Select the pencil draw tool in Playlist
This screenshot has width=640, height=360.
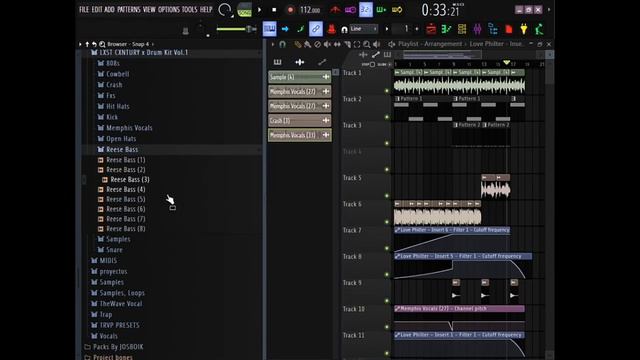pos(298,44)
